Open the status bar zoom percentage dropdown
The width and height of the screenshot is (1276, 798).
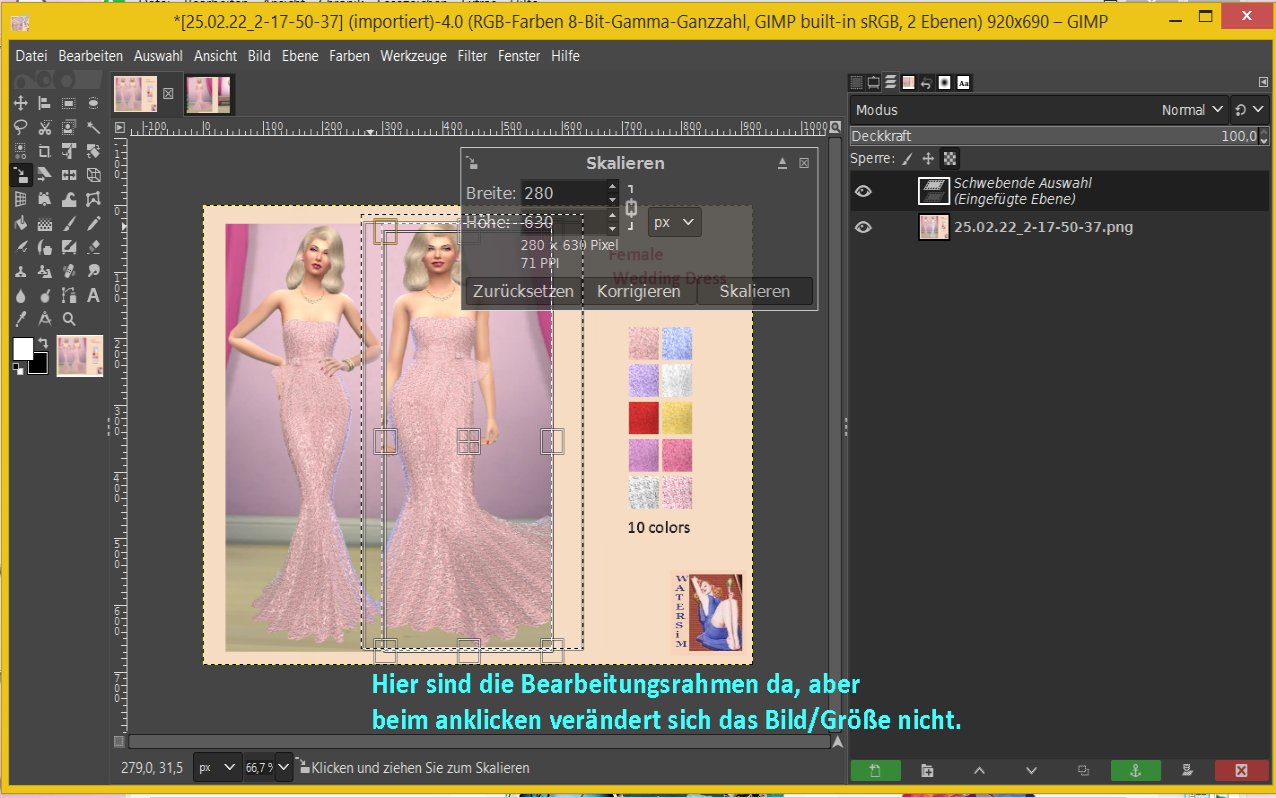tap(283, 768)
